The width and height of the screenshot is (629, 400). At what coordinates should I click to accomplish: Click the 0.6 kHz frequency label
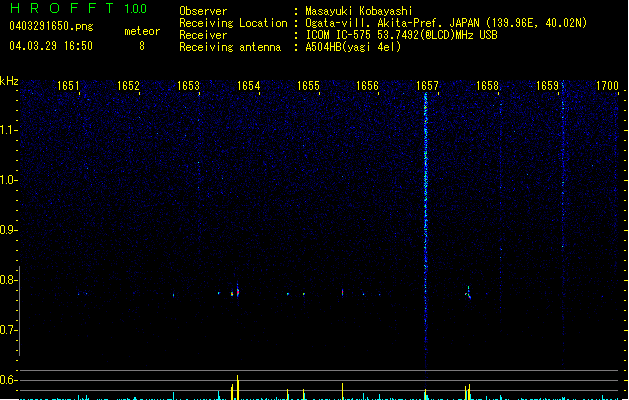8,380
